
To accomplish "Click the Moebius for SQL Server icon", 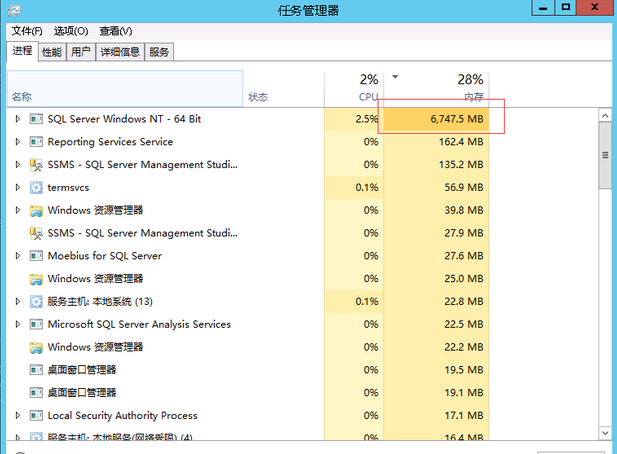I will coord(37,256).
